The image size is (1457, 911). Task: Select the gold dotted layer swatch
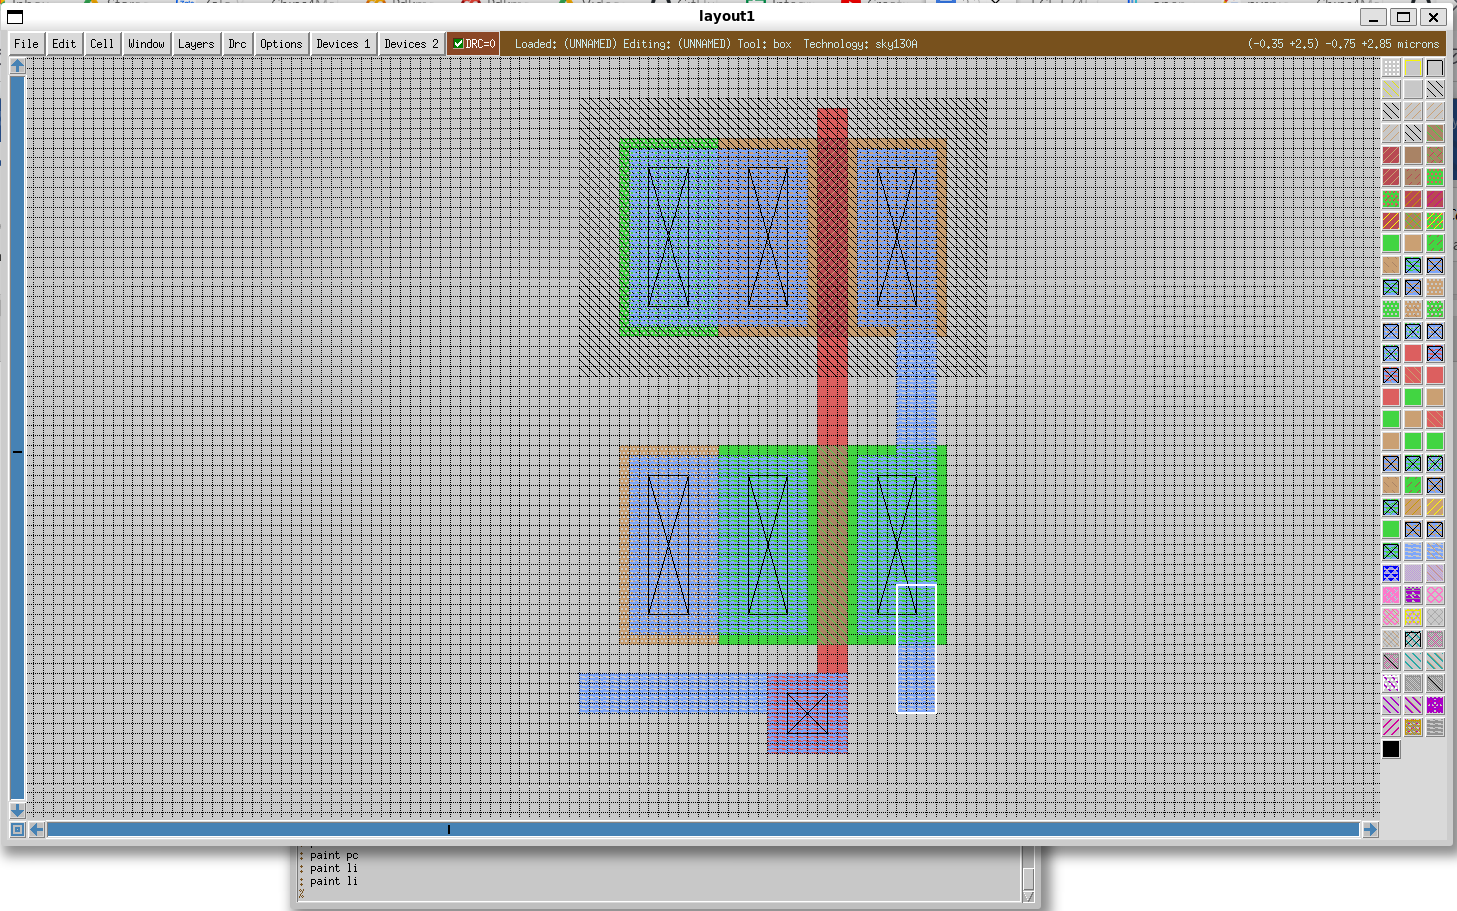point(1413,727)
